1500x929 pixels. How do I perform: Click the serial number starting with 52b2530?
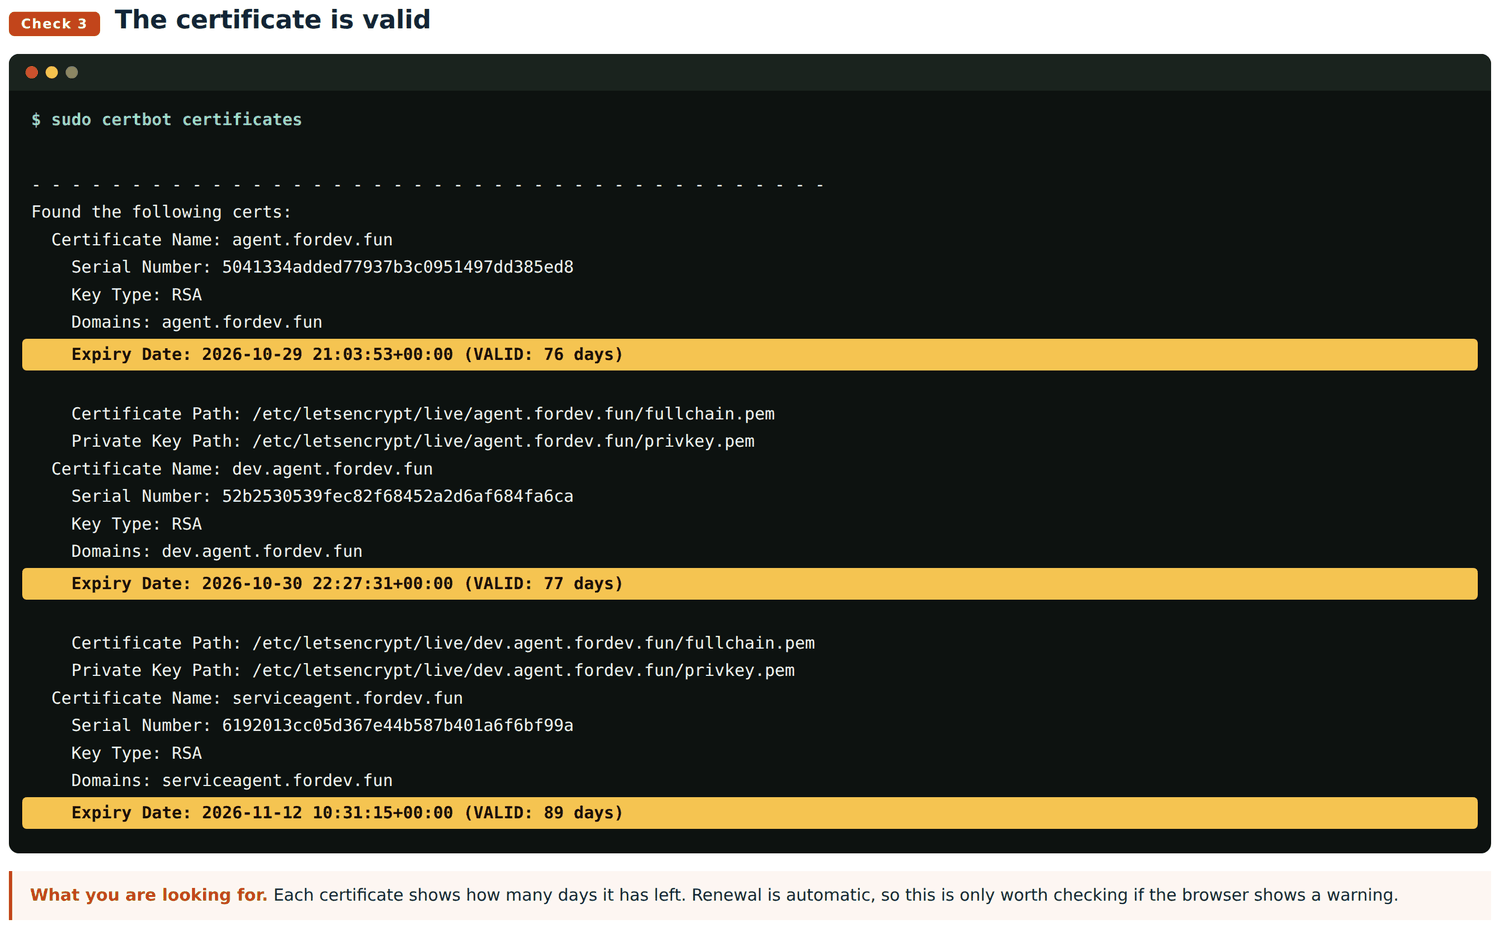[398, 496]
